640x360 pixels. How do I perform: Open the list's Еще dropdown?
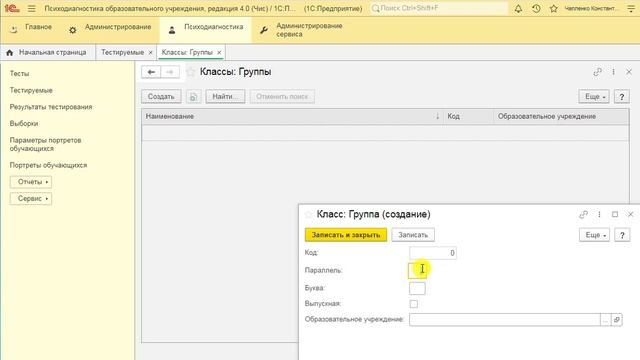(594, 97)
